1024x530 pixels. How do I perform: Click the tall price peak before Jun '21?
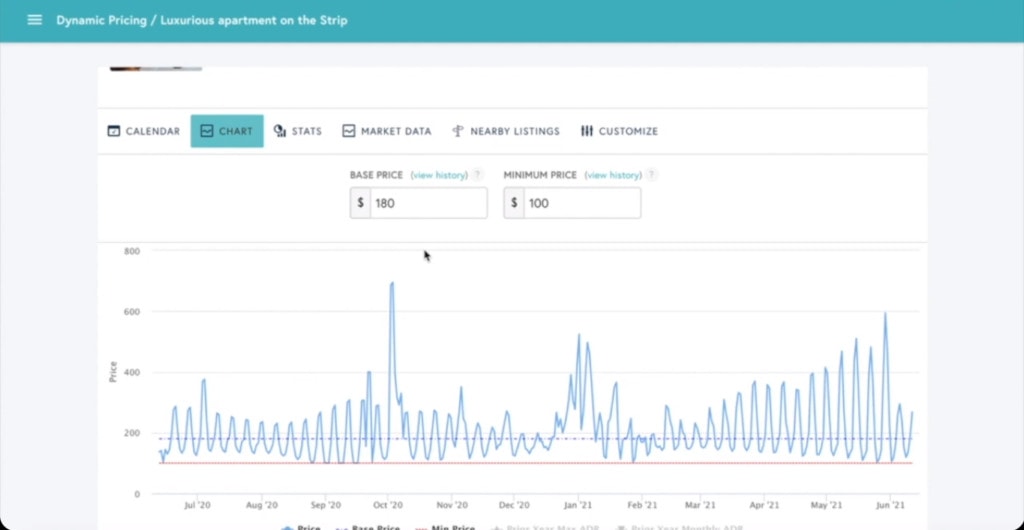click(886, 314)
